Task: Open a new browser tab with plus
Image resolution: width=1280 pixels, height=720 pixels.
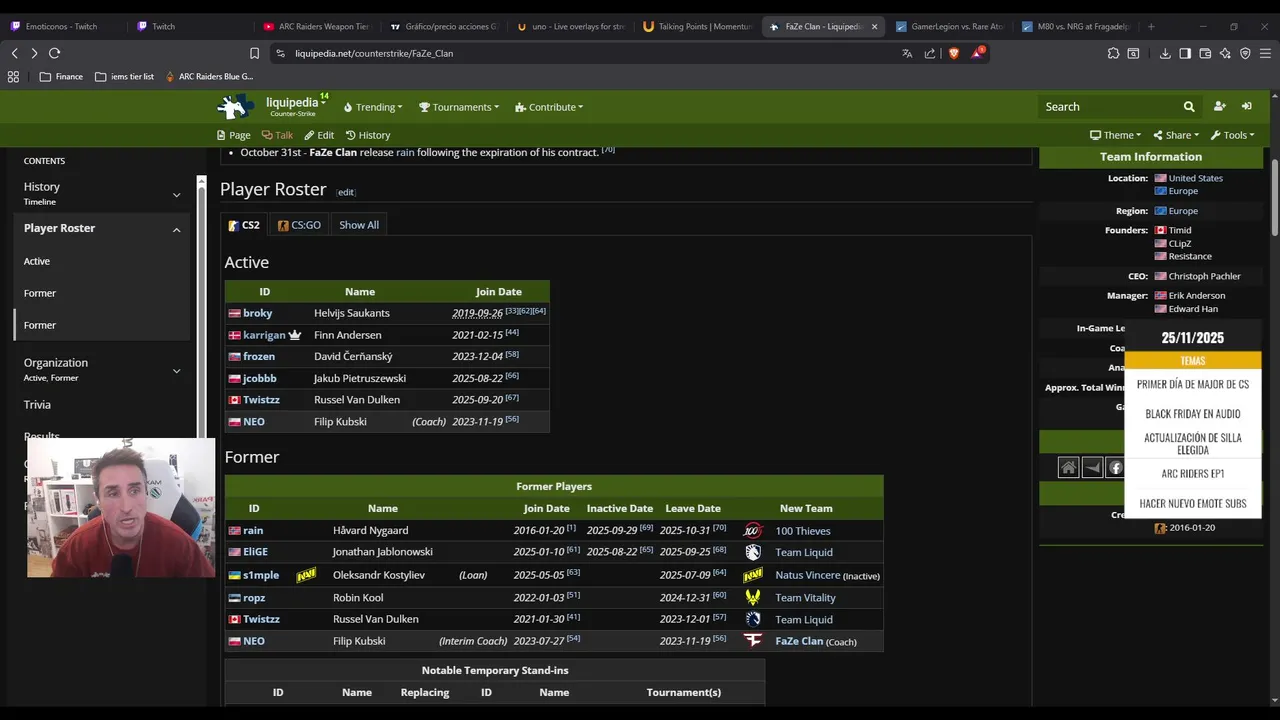Action: click(1151, 26)
